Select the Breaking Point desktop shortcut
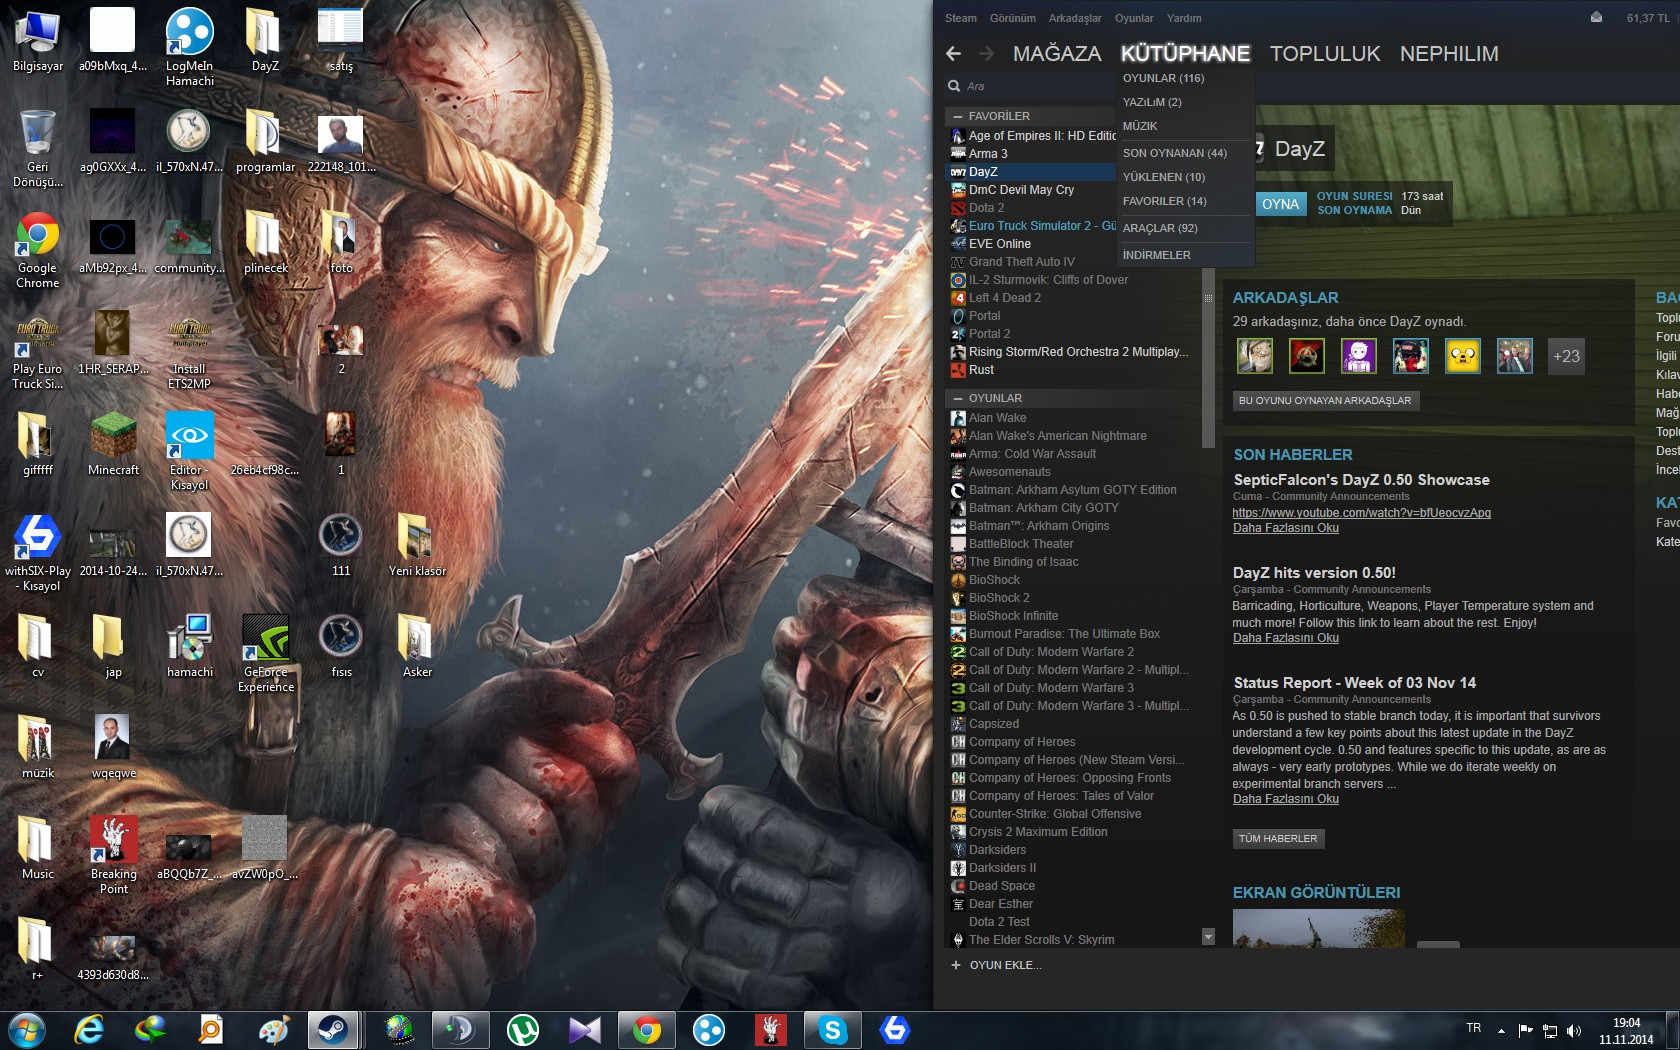The height and width of the screenshot is (1050, 1680). pos(114,855)
